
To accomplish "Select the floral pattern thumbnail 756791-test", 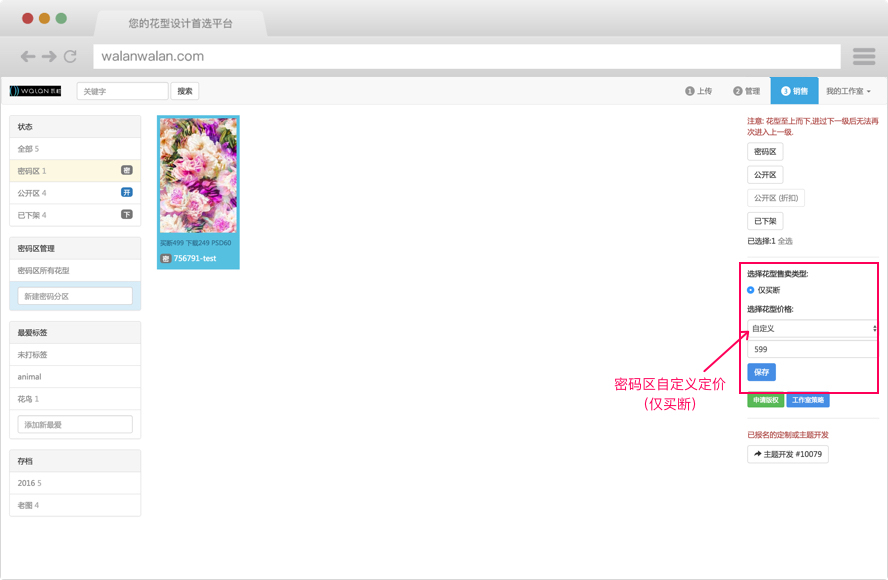I will (198, 176).
